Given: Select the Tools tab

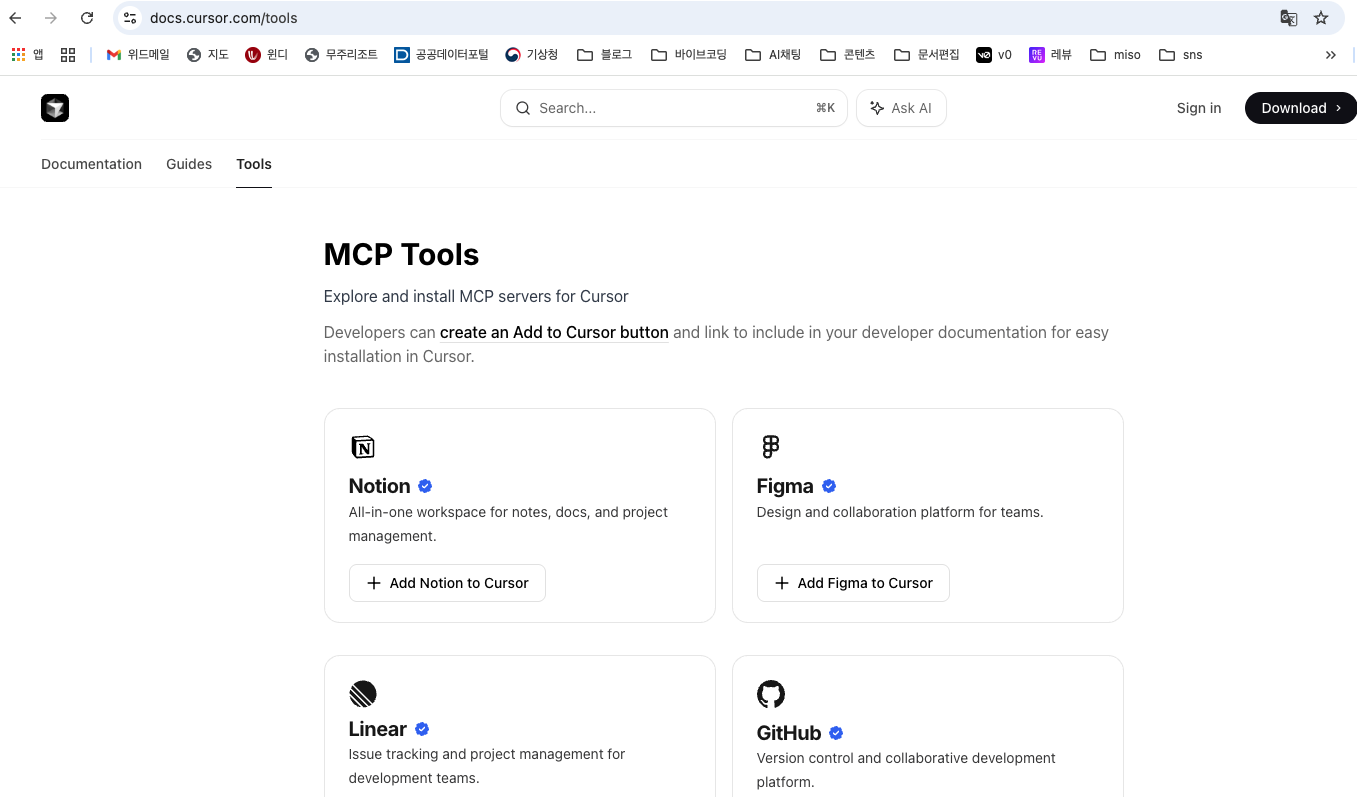Looking at the screenshot, I should point(254,164).
